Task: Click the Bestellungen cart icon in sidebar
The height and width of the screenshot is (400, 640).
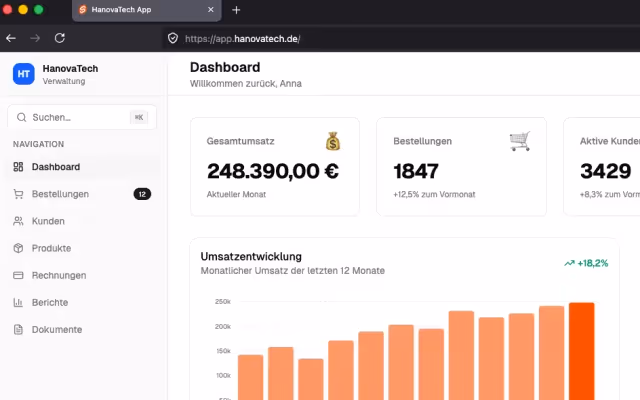Action: 18,194
